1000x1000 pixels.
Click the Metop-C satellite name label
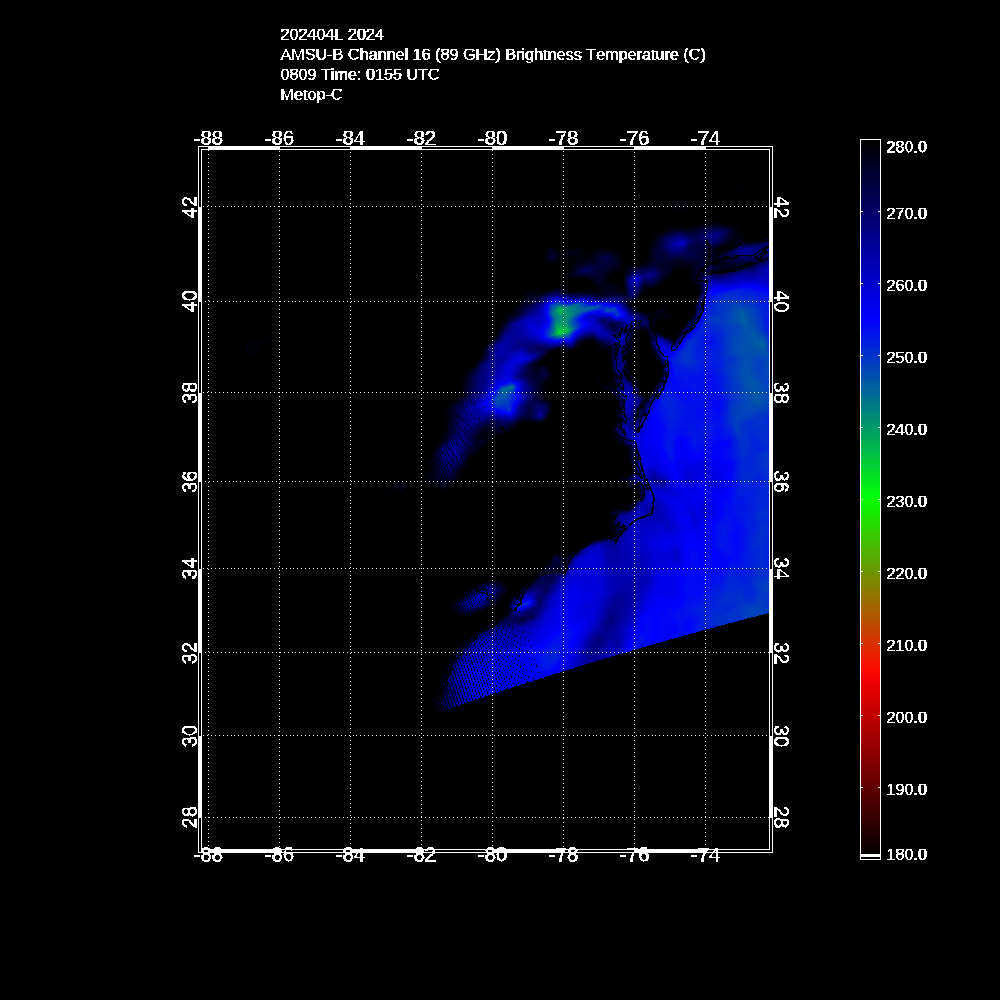coord(309,95)
